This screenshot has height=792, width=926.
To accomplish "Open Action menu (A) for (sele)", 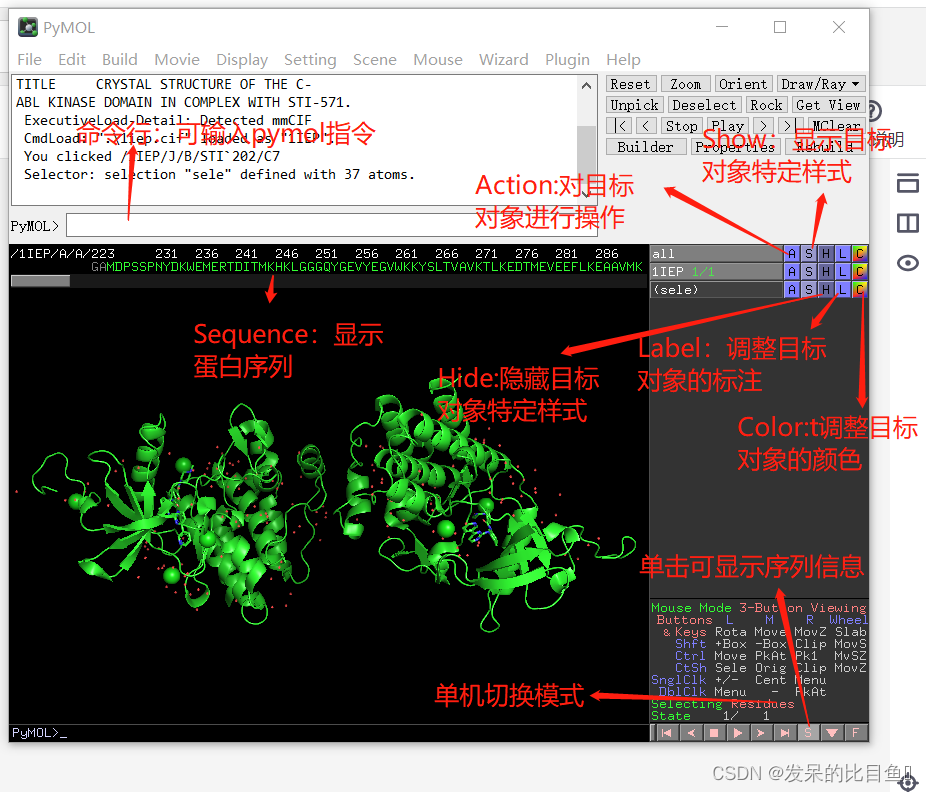I will click(x=792, y=289).
